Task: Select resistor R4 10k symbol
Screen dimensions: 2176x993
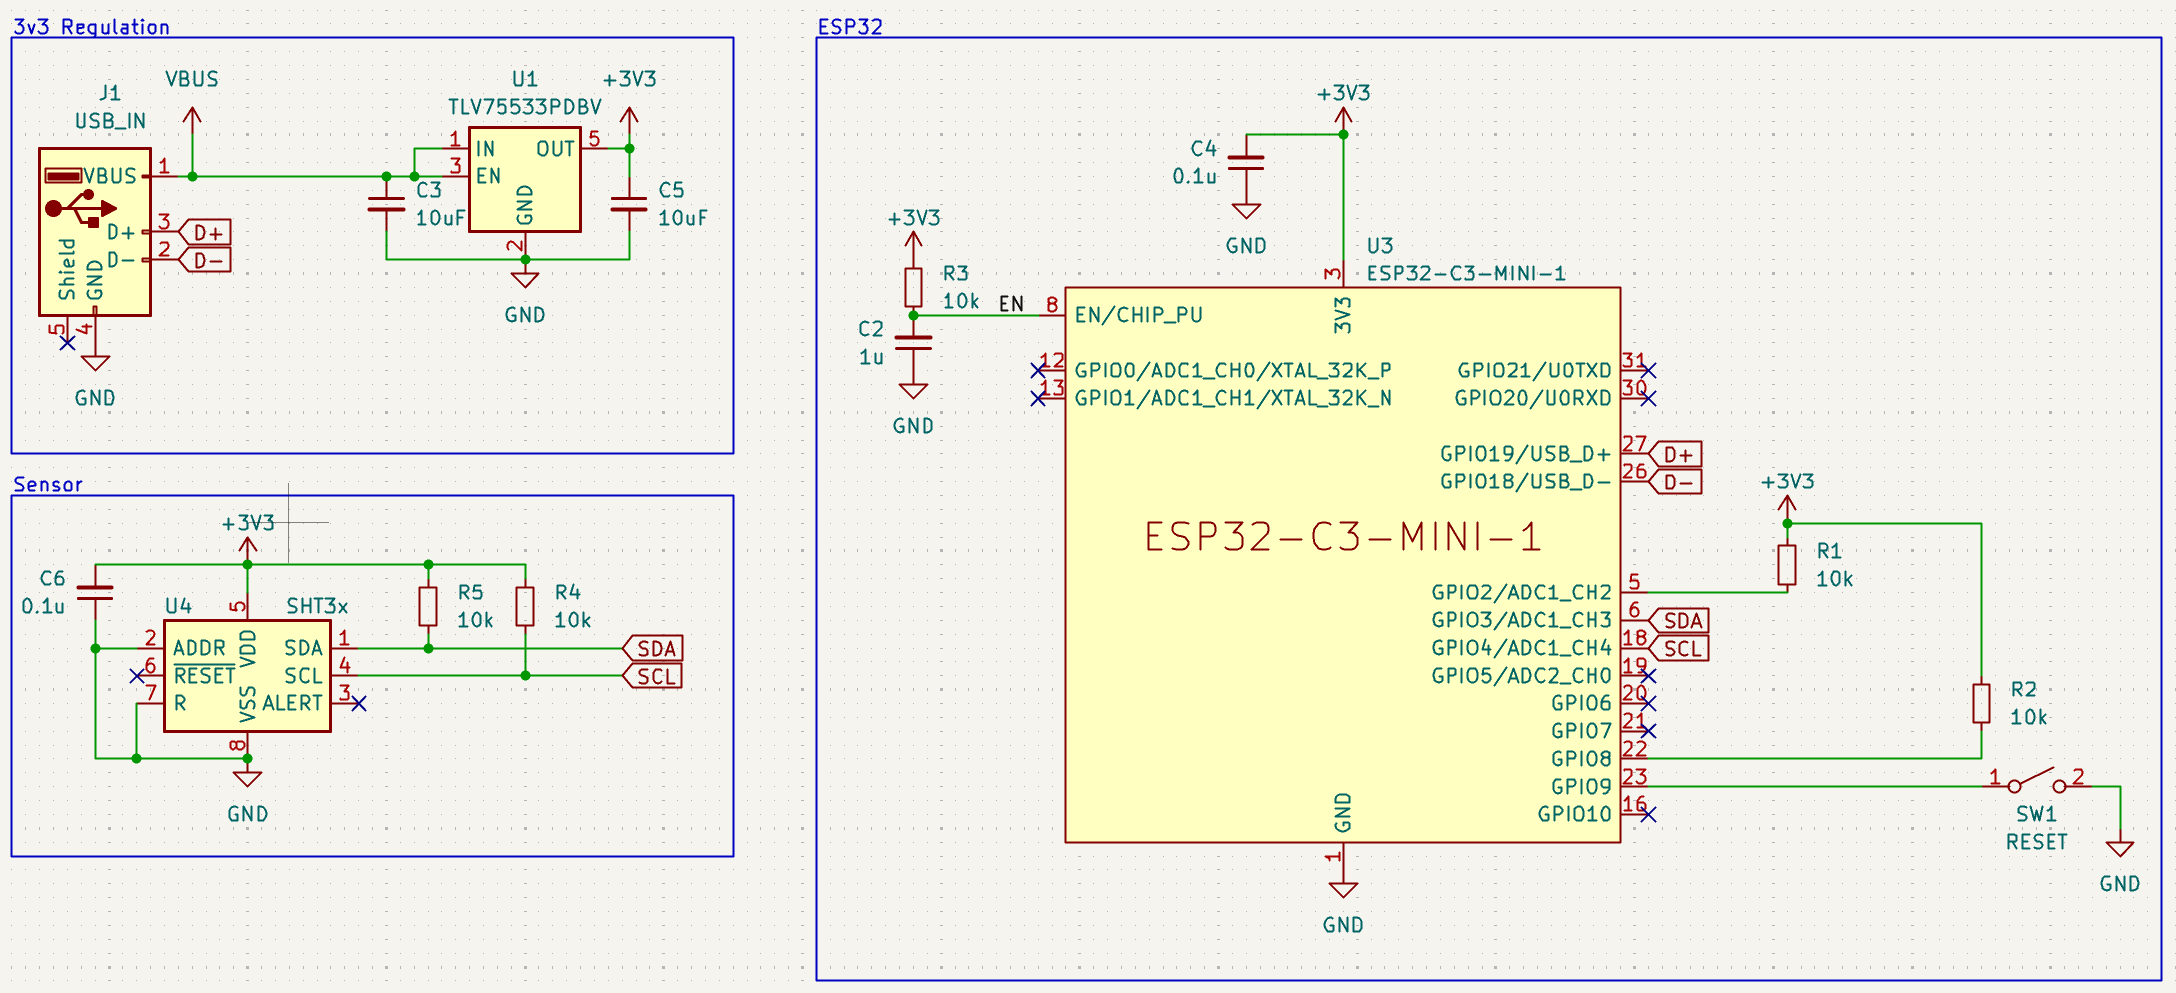Action: (x=525, y=606)
